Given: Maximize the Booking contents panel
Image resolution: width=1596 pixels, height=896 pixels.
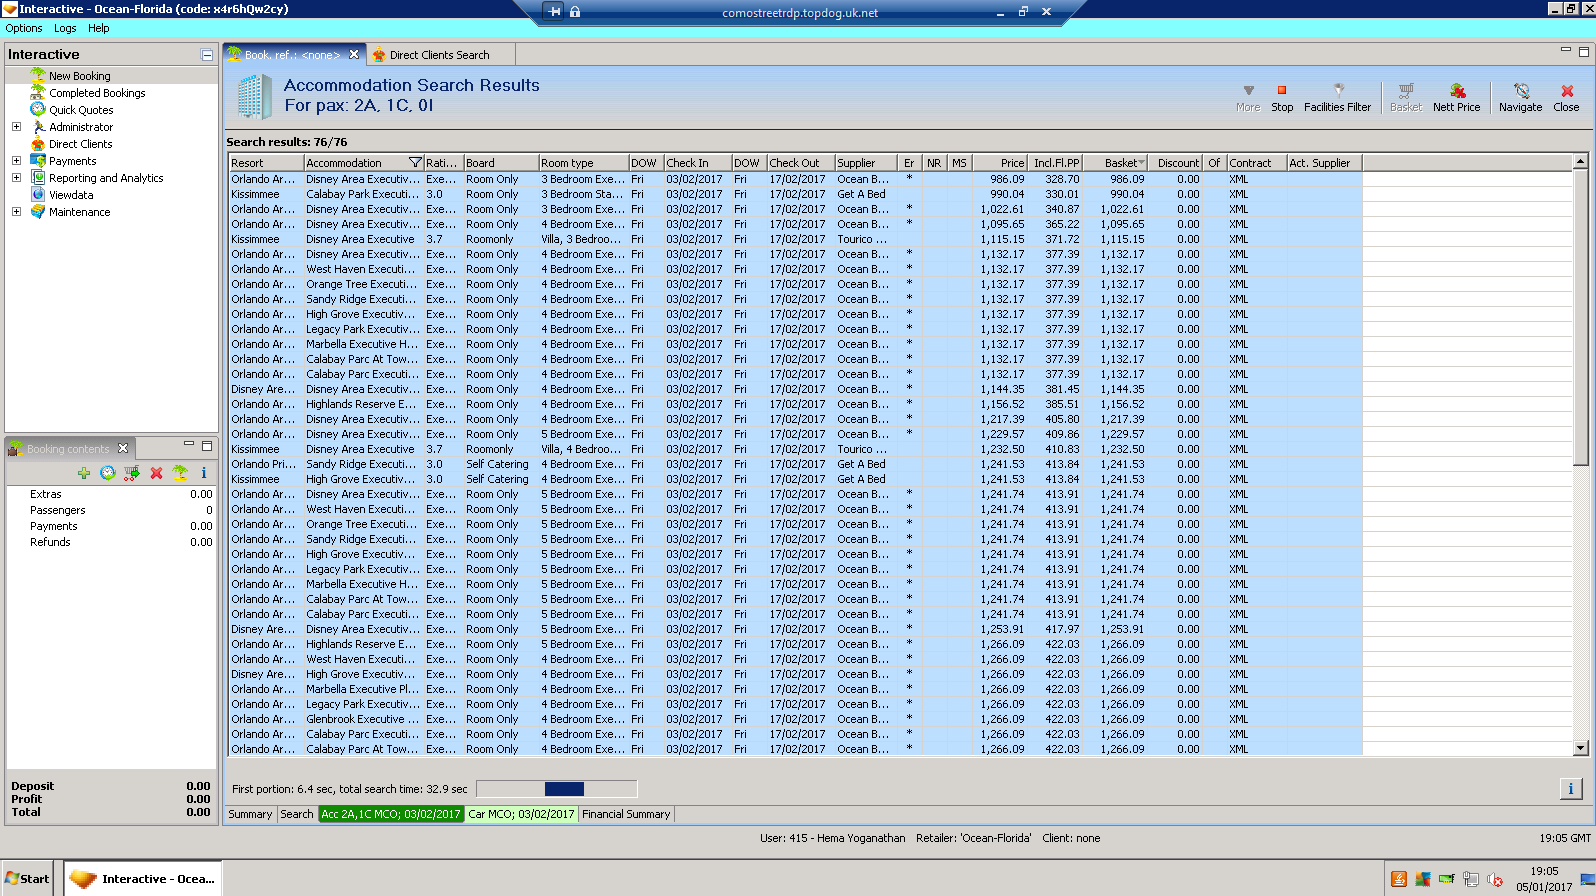Looking at the screenshot, I should click(207, 445).
